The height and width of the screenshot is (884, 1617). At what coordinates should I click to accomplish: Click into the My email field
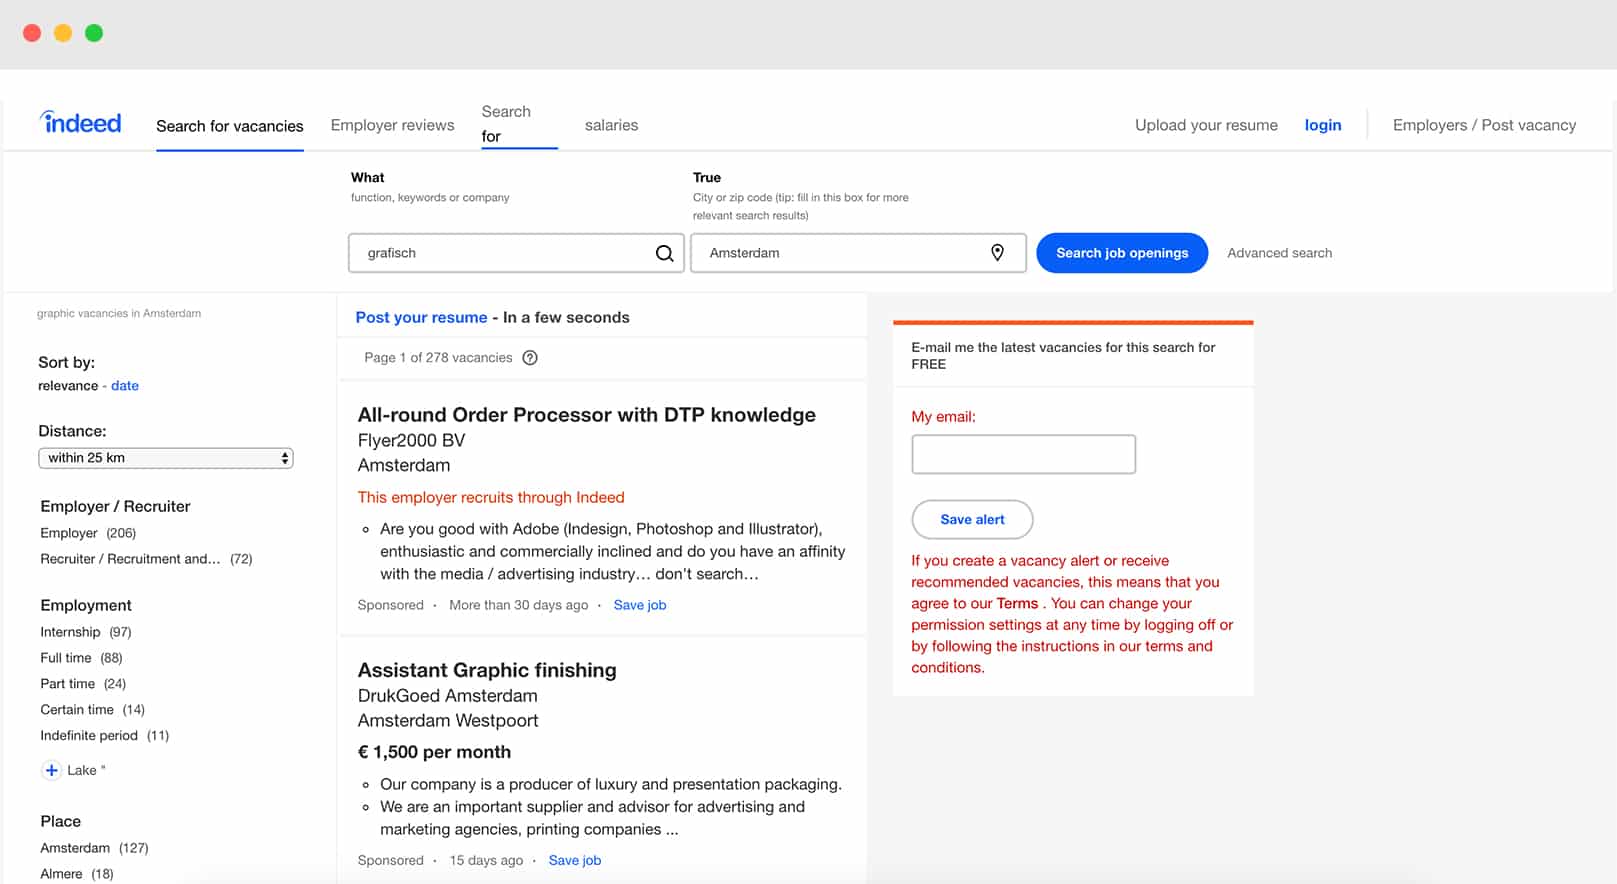1023,454
